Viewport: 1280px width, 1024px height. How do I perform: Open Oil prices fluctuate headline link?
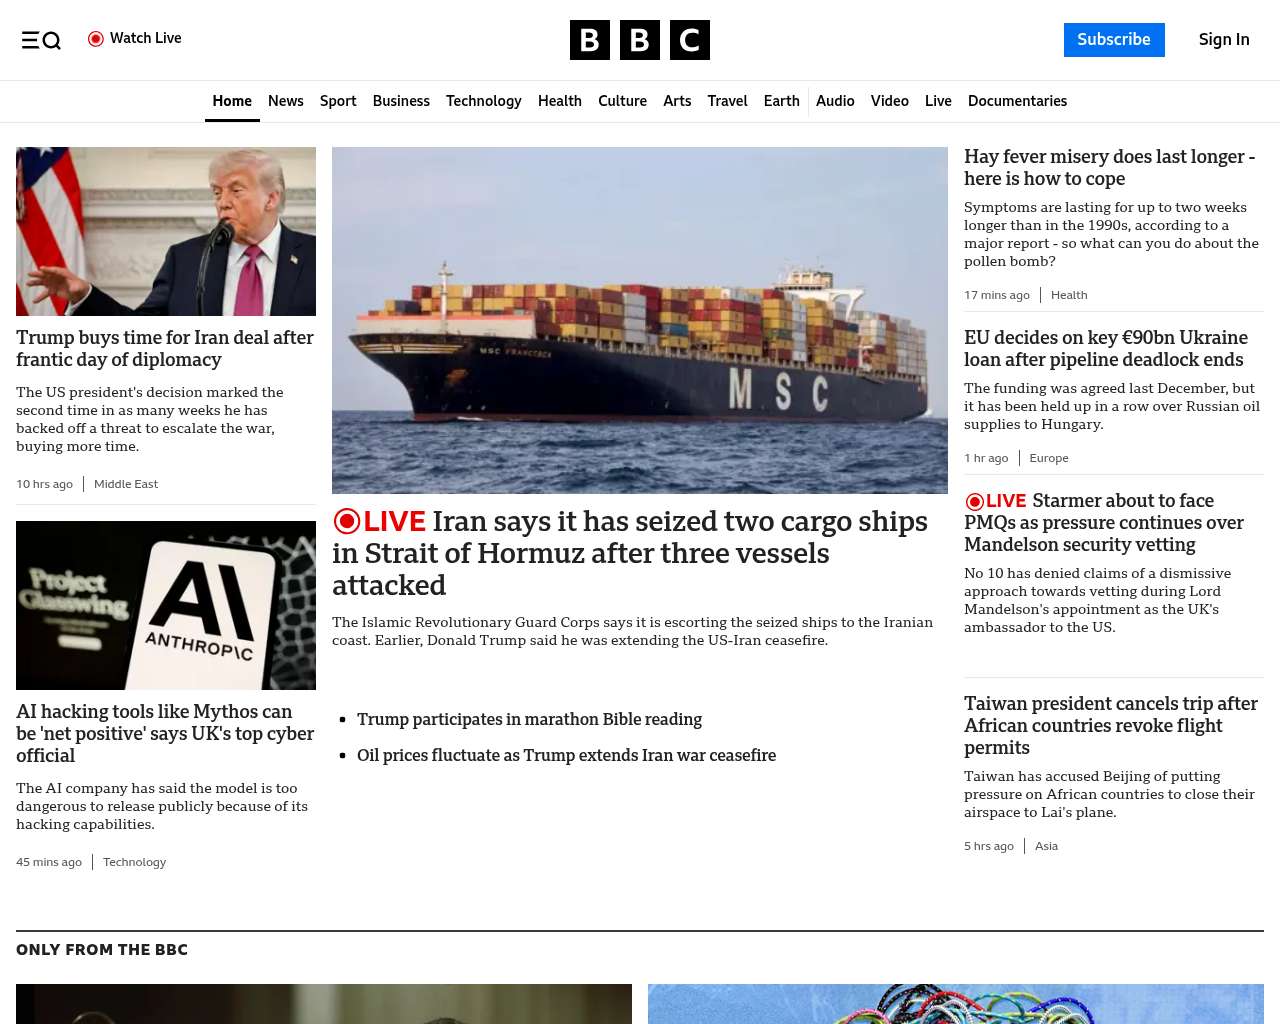(x=566, y=755)
